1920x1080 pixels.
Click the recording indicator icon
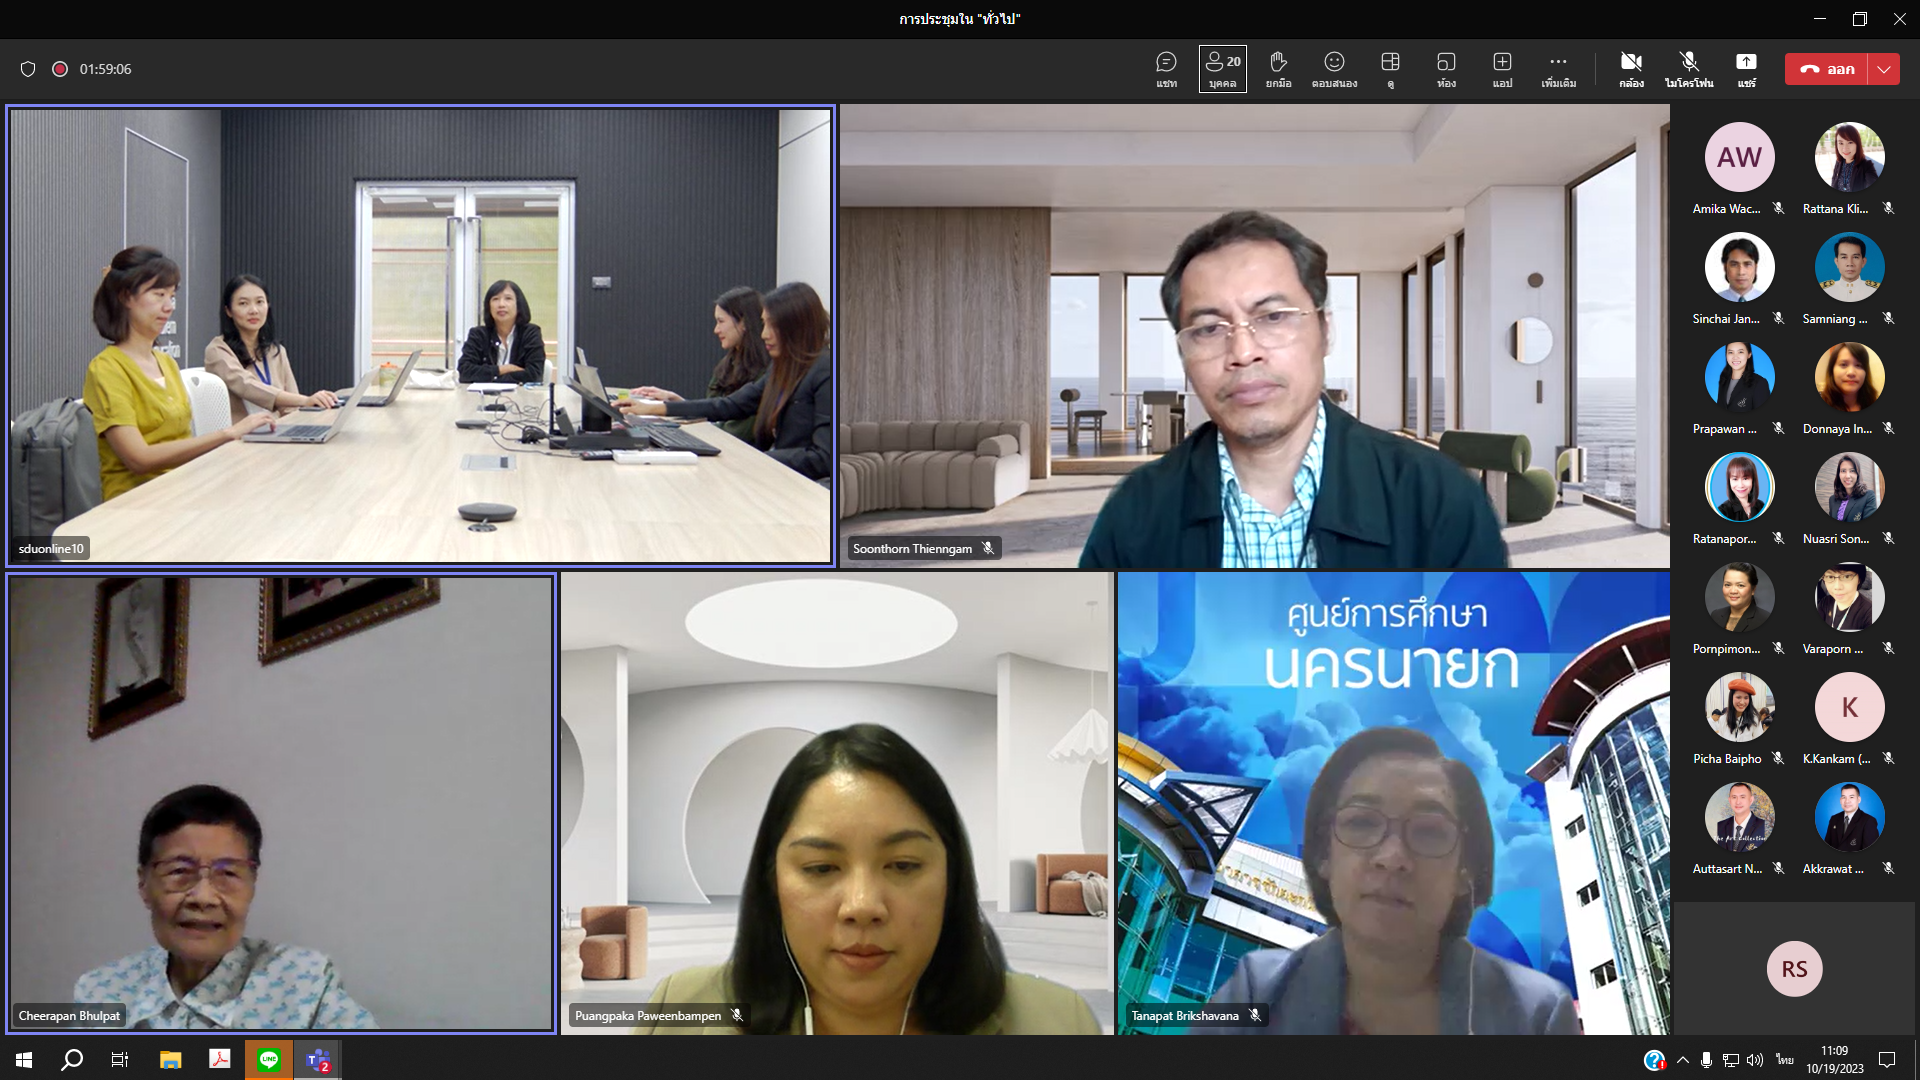pyautogui.click(x=60, y=69)
